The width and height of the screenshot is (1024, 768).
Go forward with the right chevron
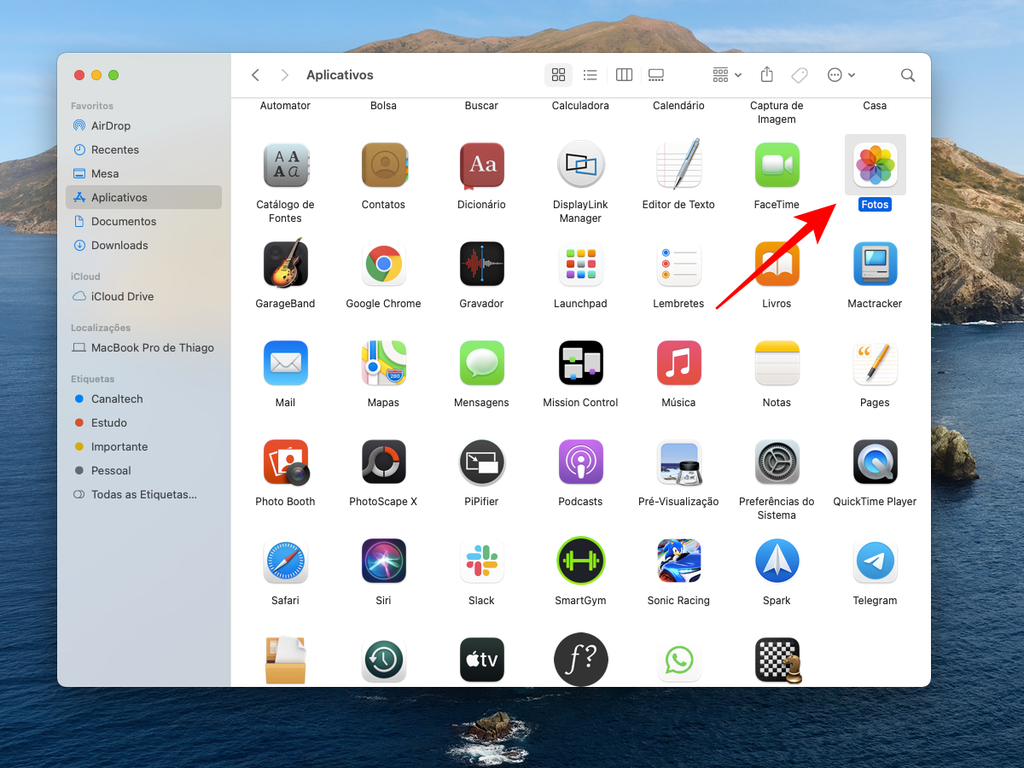click(x=284, y=75)
